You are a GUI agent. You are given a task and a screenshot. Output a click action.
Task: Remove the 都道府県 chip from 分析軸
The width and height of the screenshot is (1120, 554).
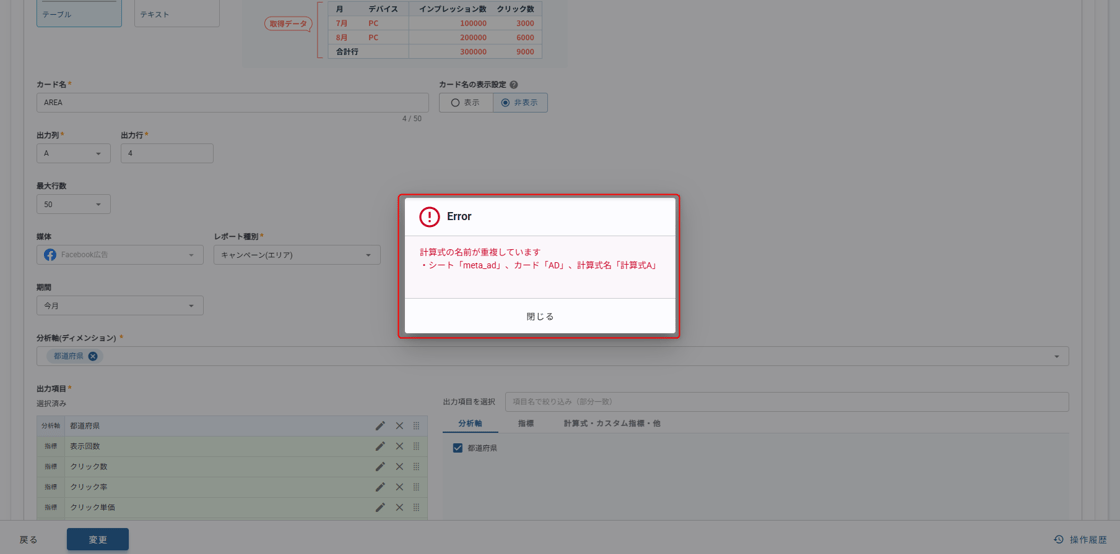pyautogui.click(x=93, y=356)
